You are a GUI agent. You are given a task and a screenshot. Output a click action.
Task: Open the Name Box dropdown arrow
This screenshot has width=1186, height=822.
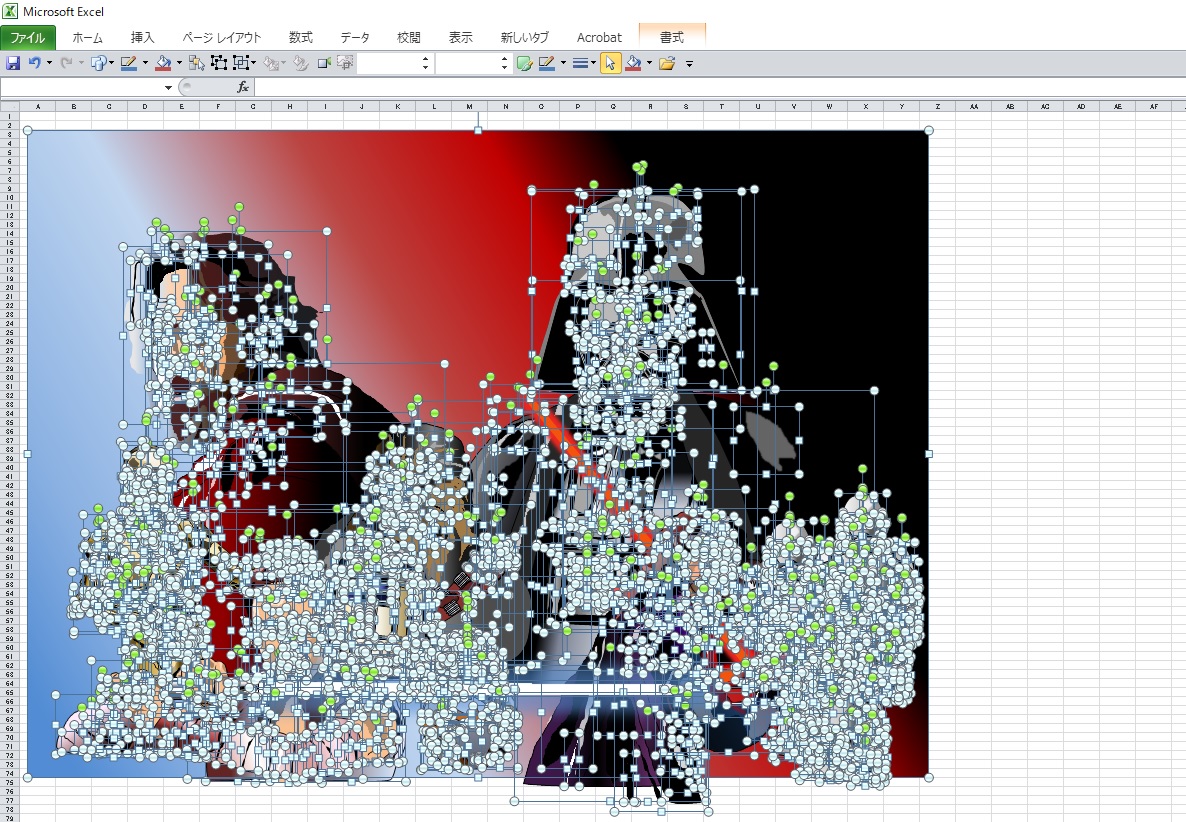coord(168,88)
